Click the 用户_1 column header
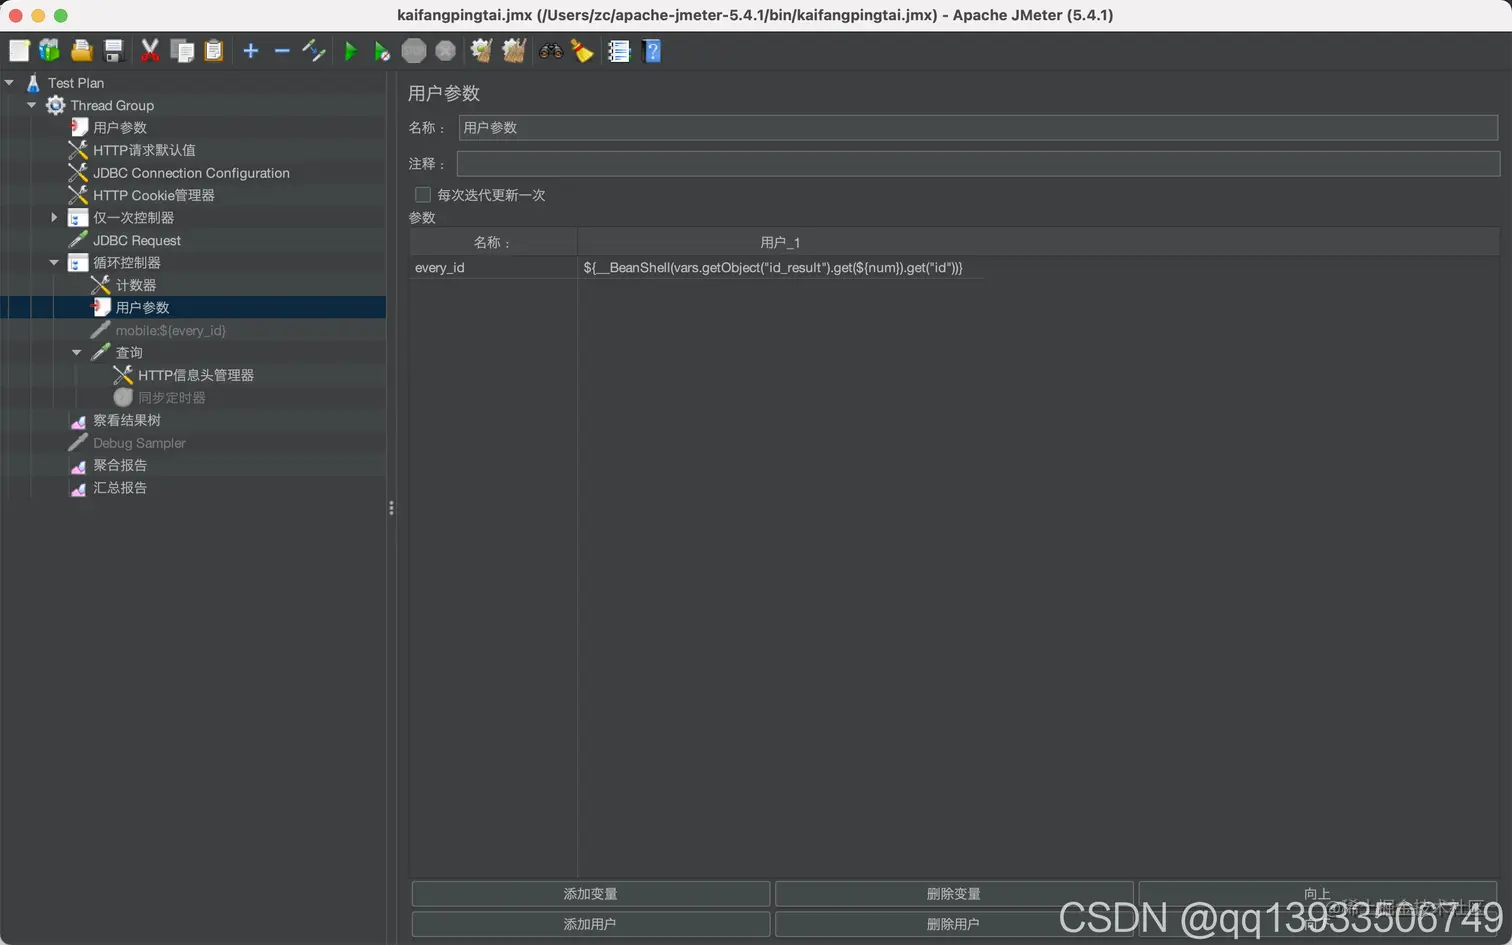1512x945 pixels. click(1038, 242)
